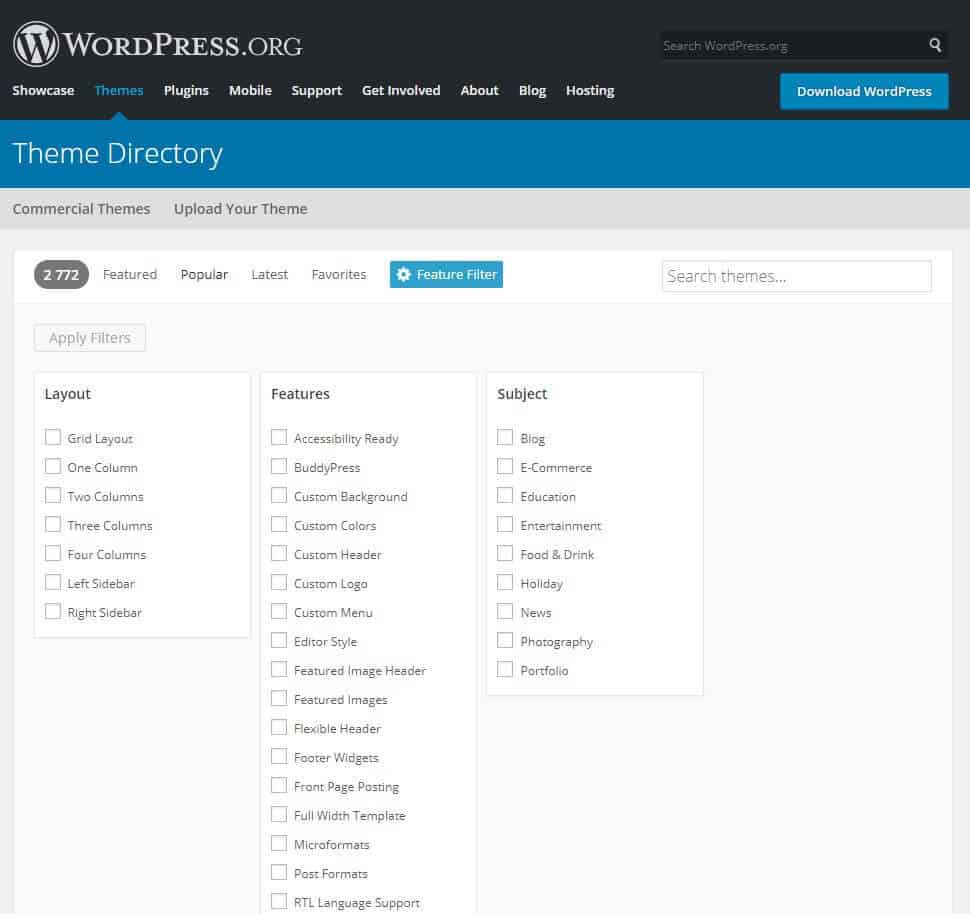Check the Food & Drink checkbox

tap(505, 554)
